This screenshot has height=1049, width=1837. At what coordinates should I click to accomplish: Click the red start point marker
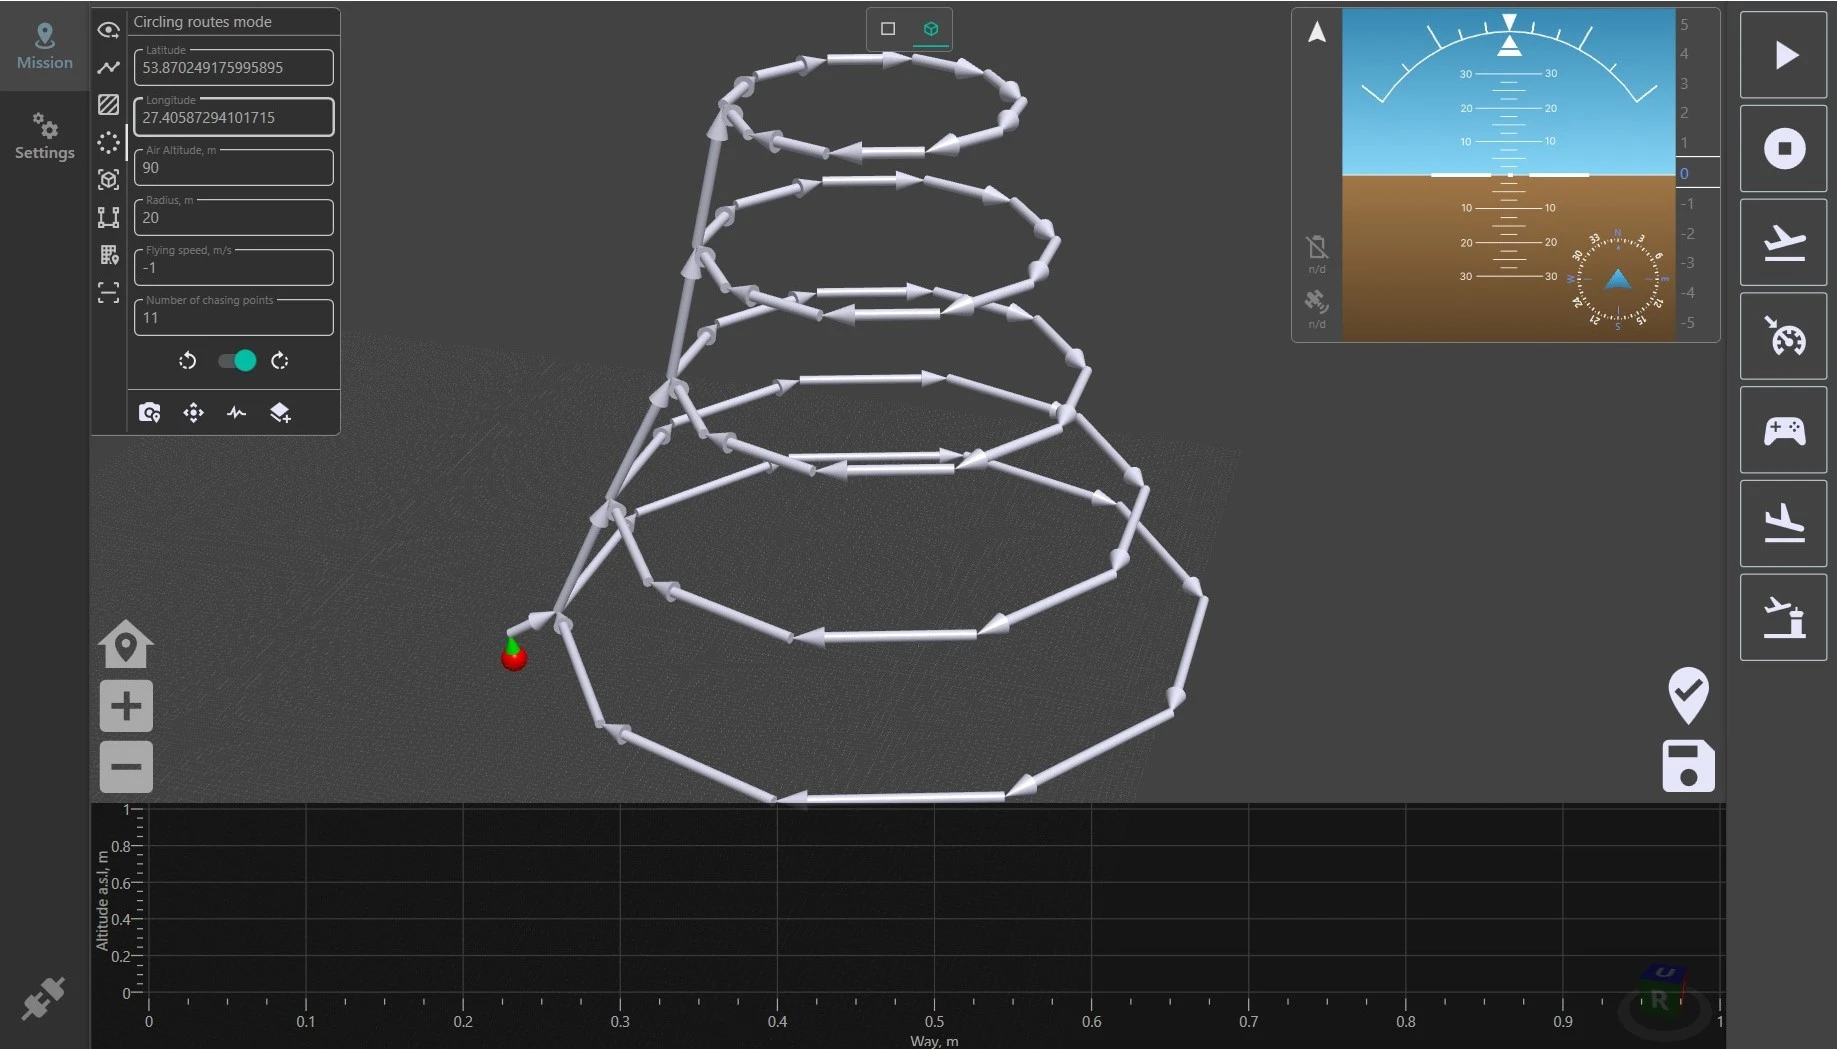click(514, 657)
